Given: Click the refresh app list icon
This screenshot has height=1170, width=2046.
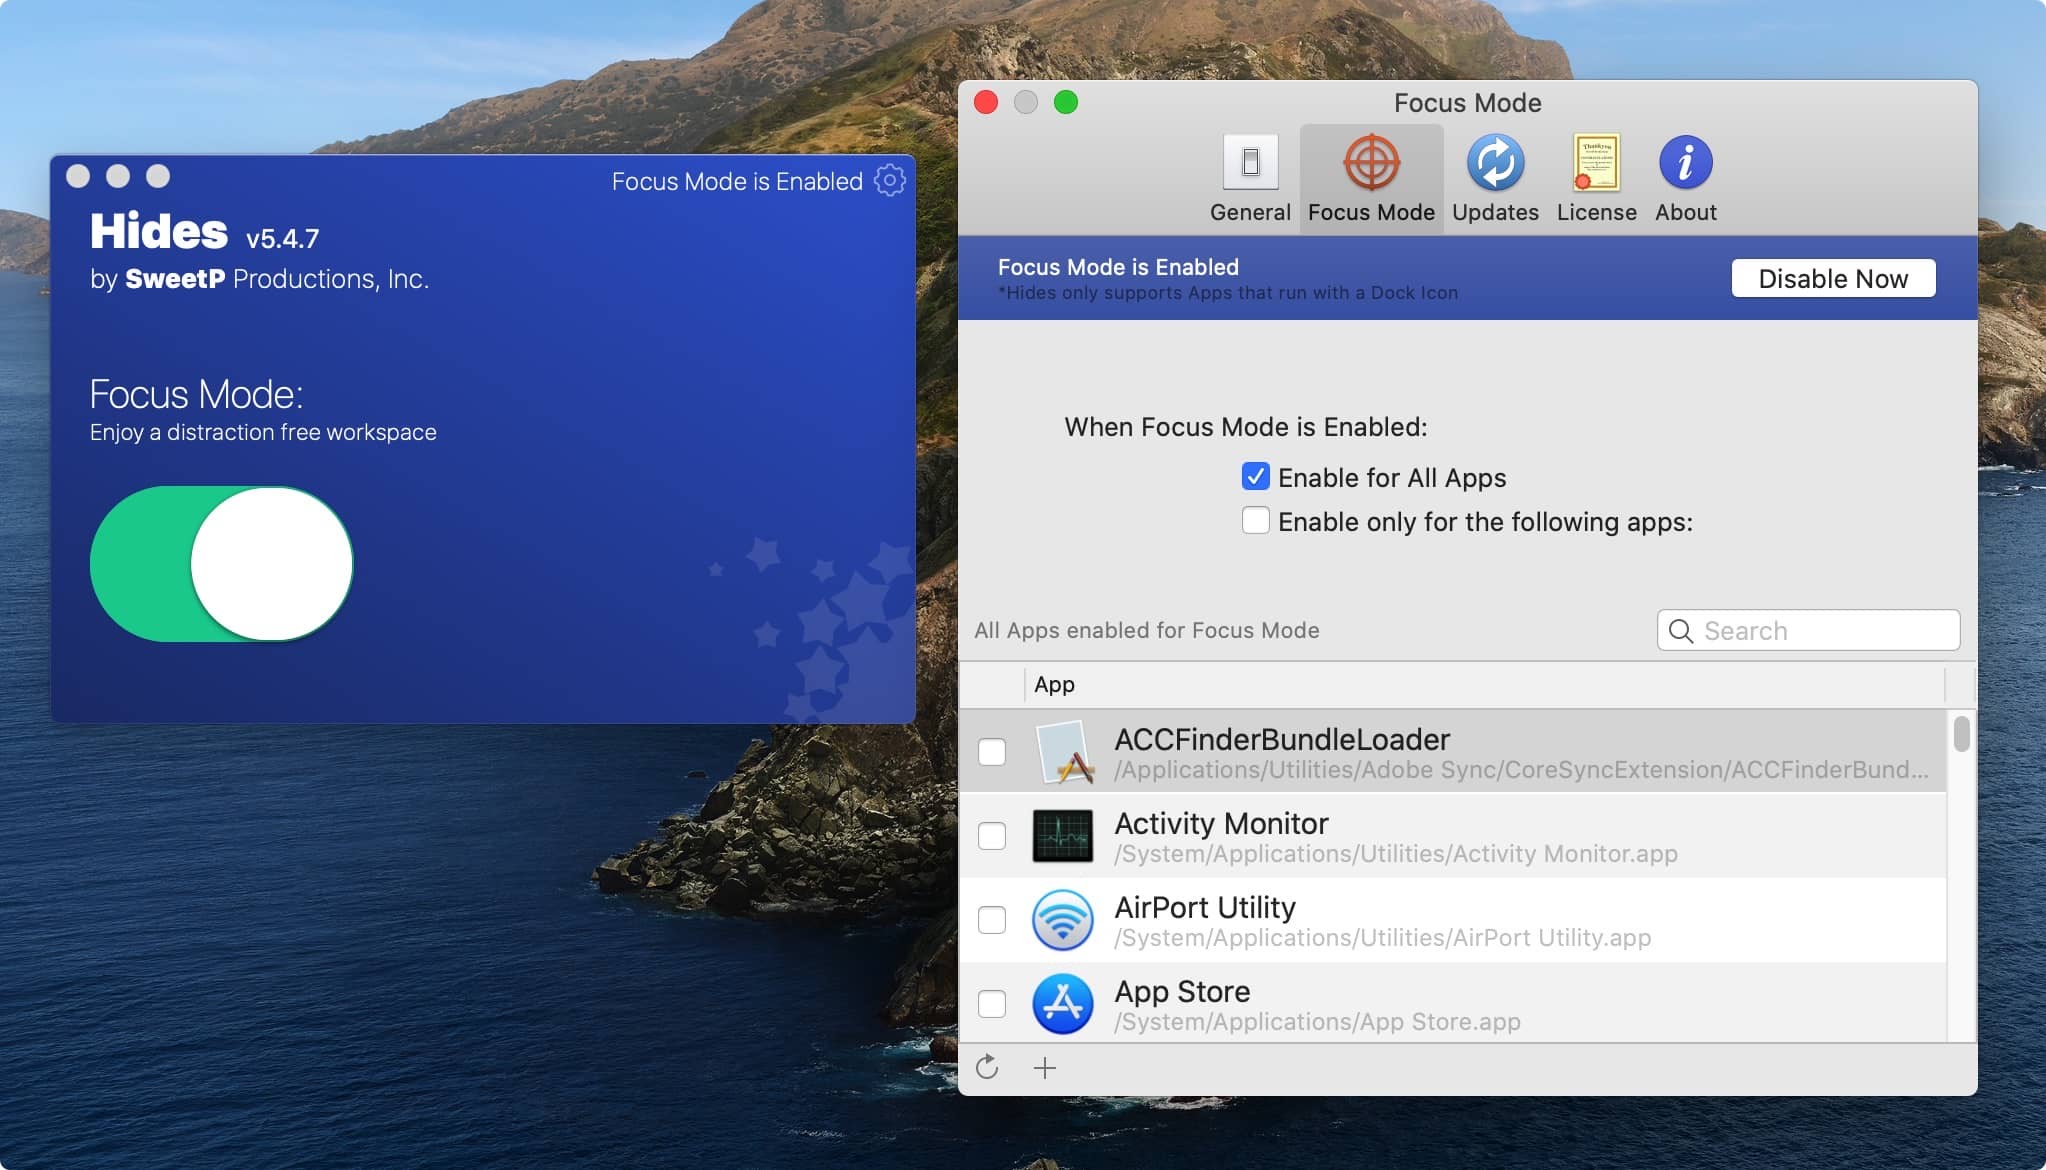Looking at the screenshot, I should point(987,1067).
